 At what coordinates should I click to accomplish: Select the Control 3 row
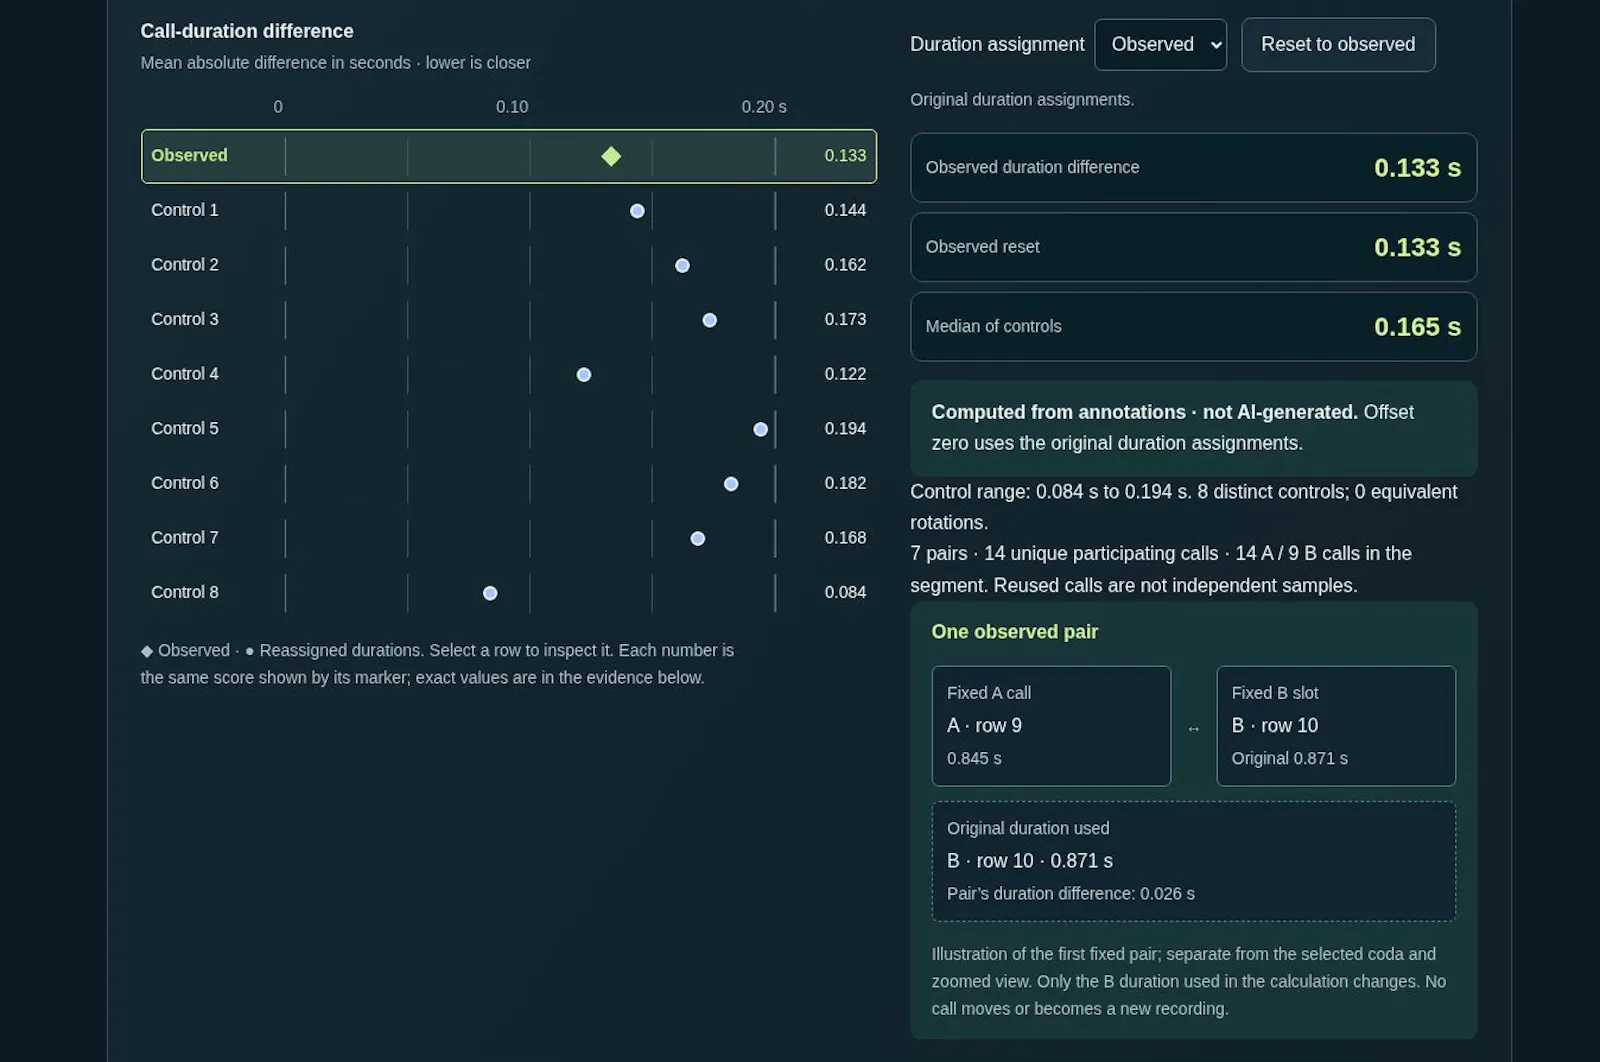pyautogui.click(x=509, y=320)
